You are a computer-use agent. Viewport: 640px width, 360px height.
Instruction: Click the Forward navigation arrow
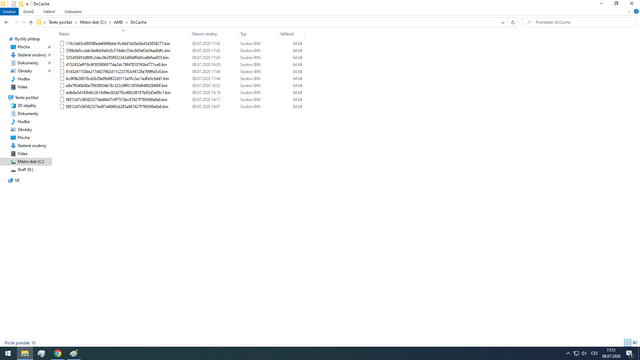click(16, 22)
